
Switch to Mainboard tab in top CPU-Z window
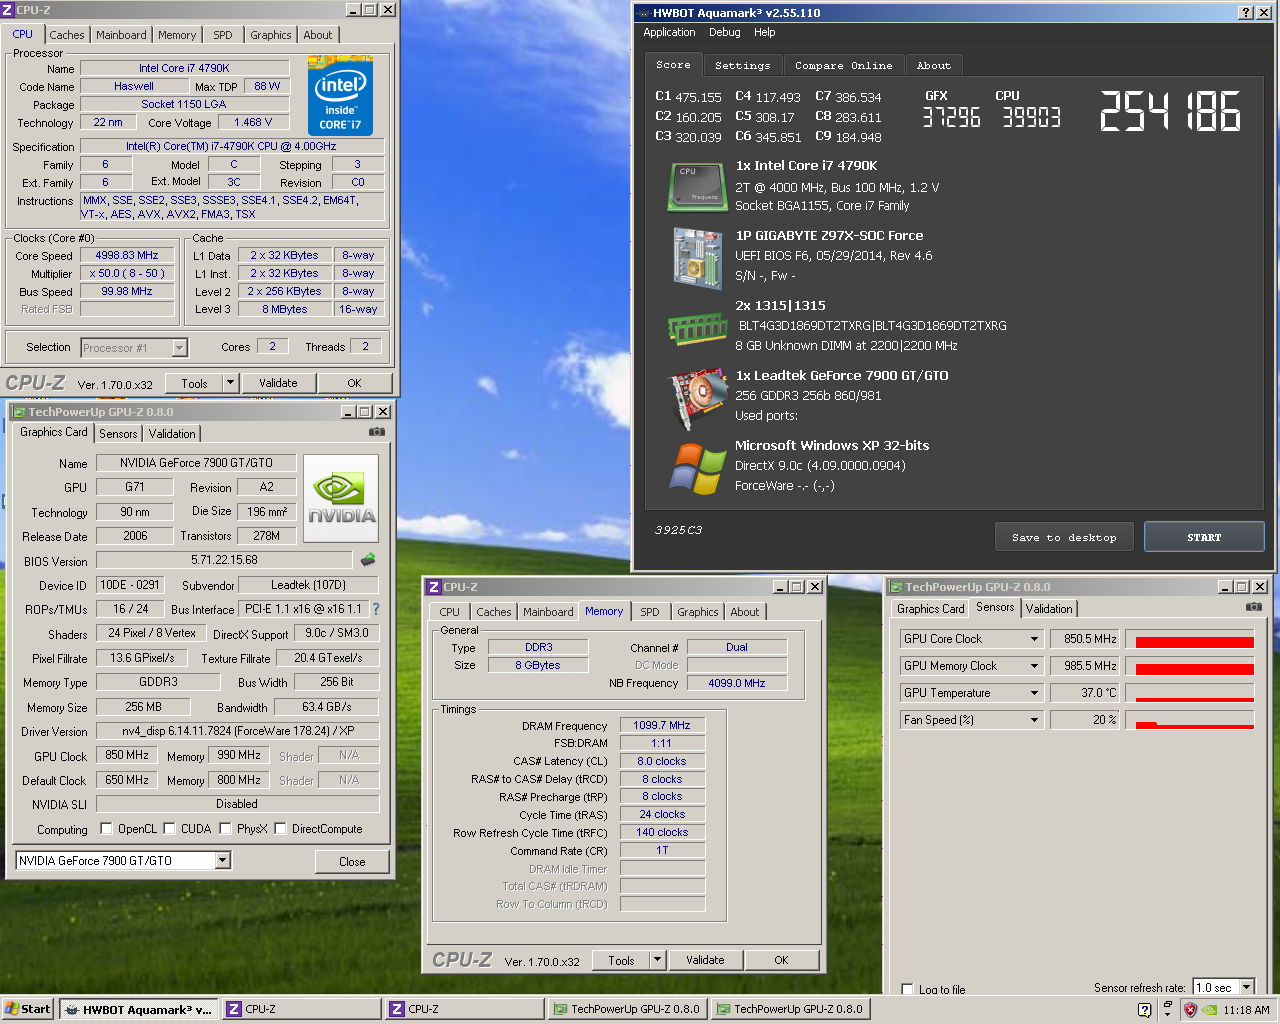(121, 35)
